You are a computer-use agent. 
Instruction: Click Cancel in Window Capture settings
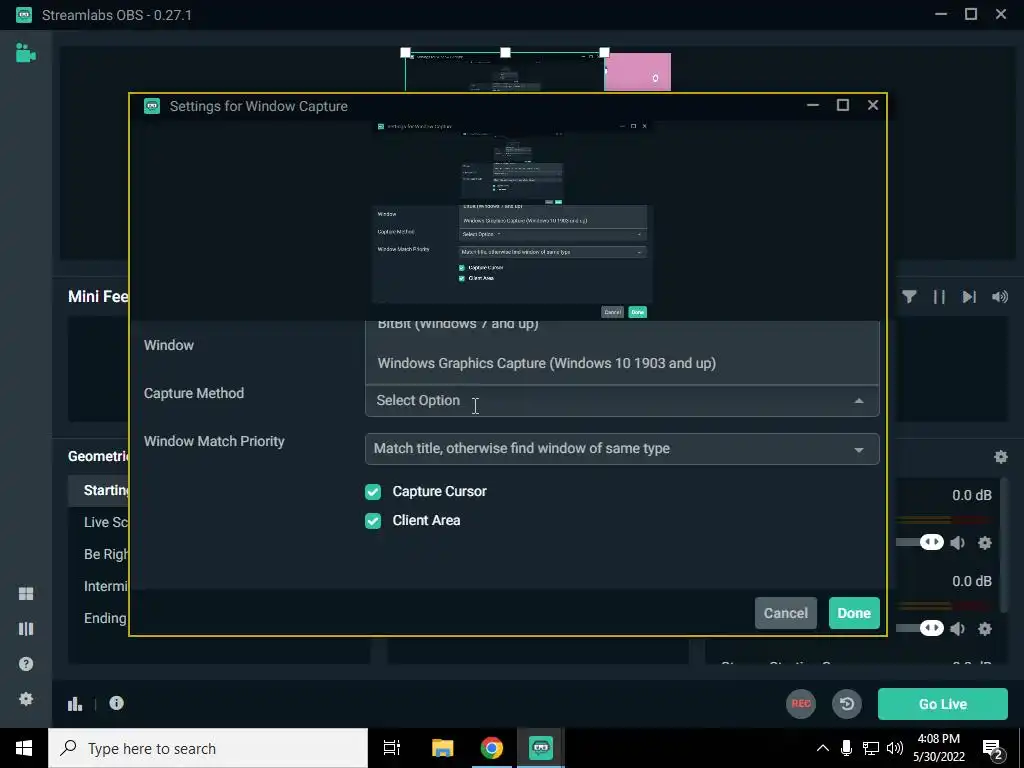[786, 613]
